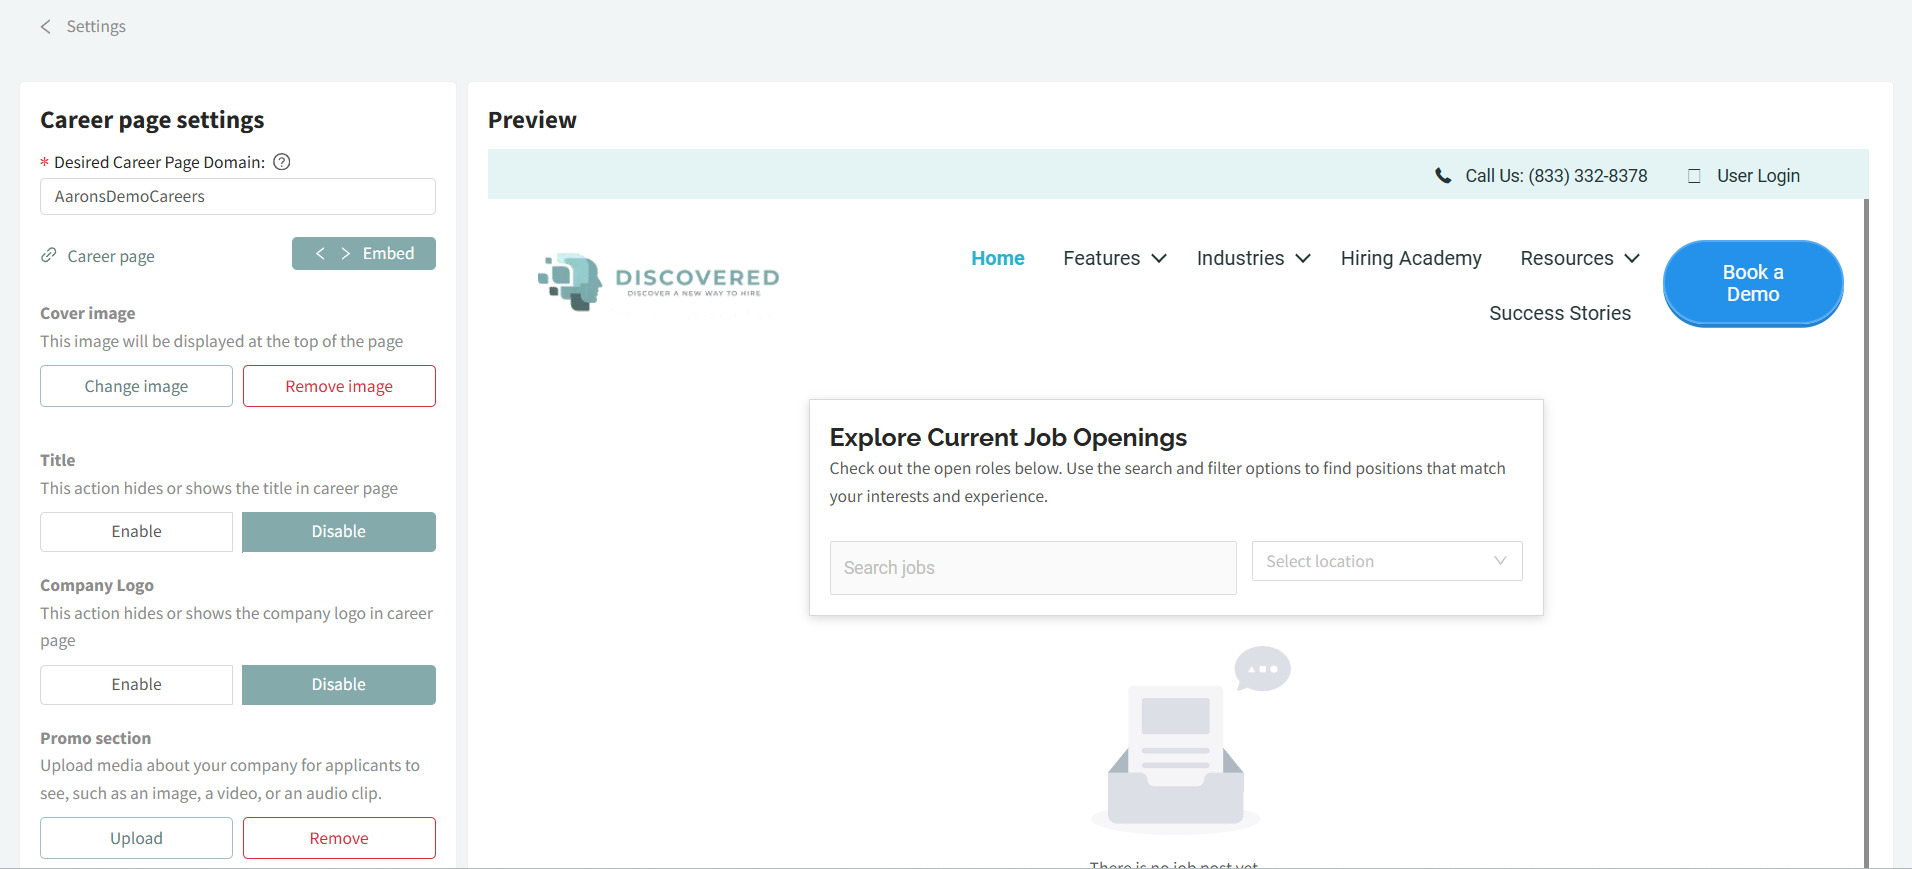Click the chat bubble icon above the empty inbox
The height and width of the screenshot is (869, 1912).
click(x=1262, y=669)
